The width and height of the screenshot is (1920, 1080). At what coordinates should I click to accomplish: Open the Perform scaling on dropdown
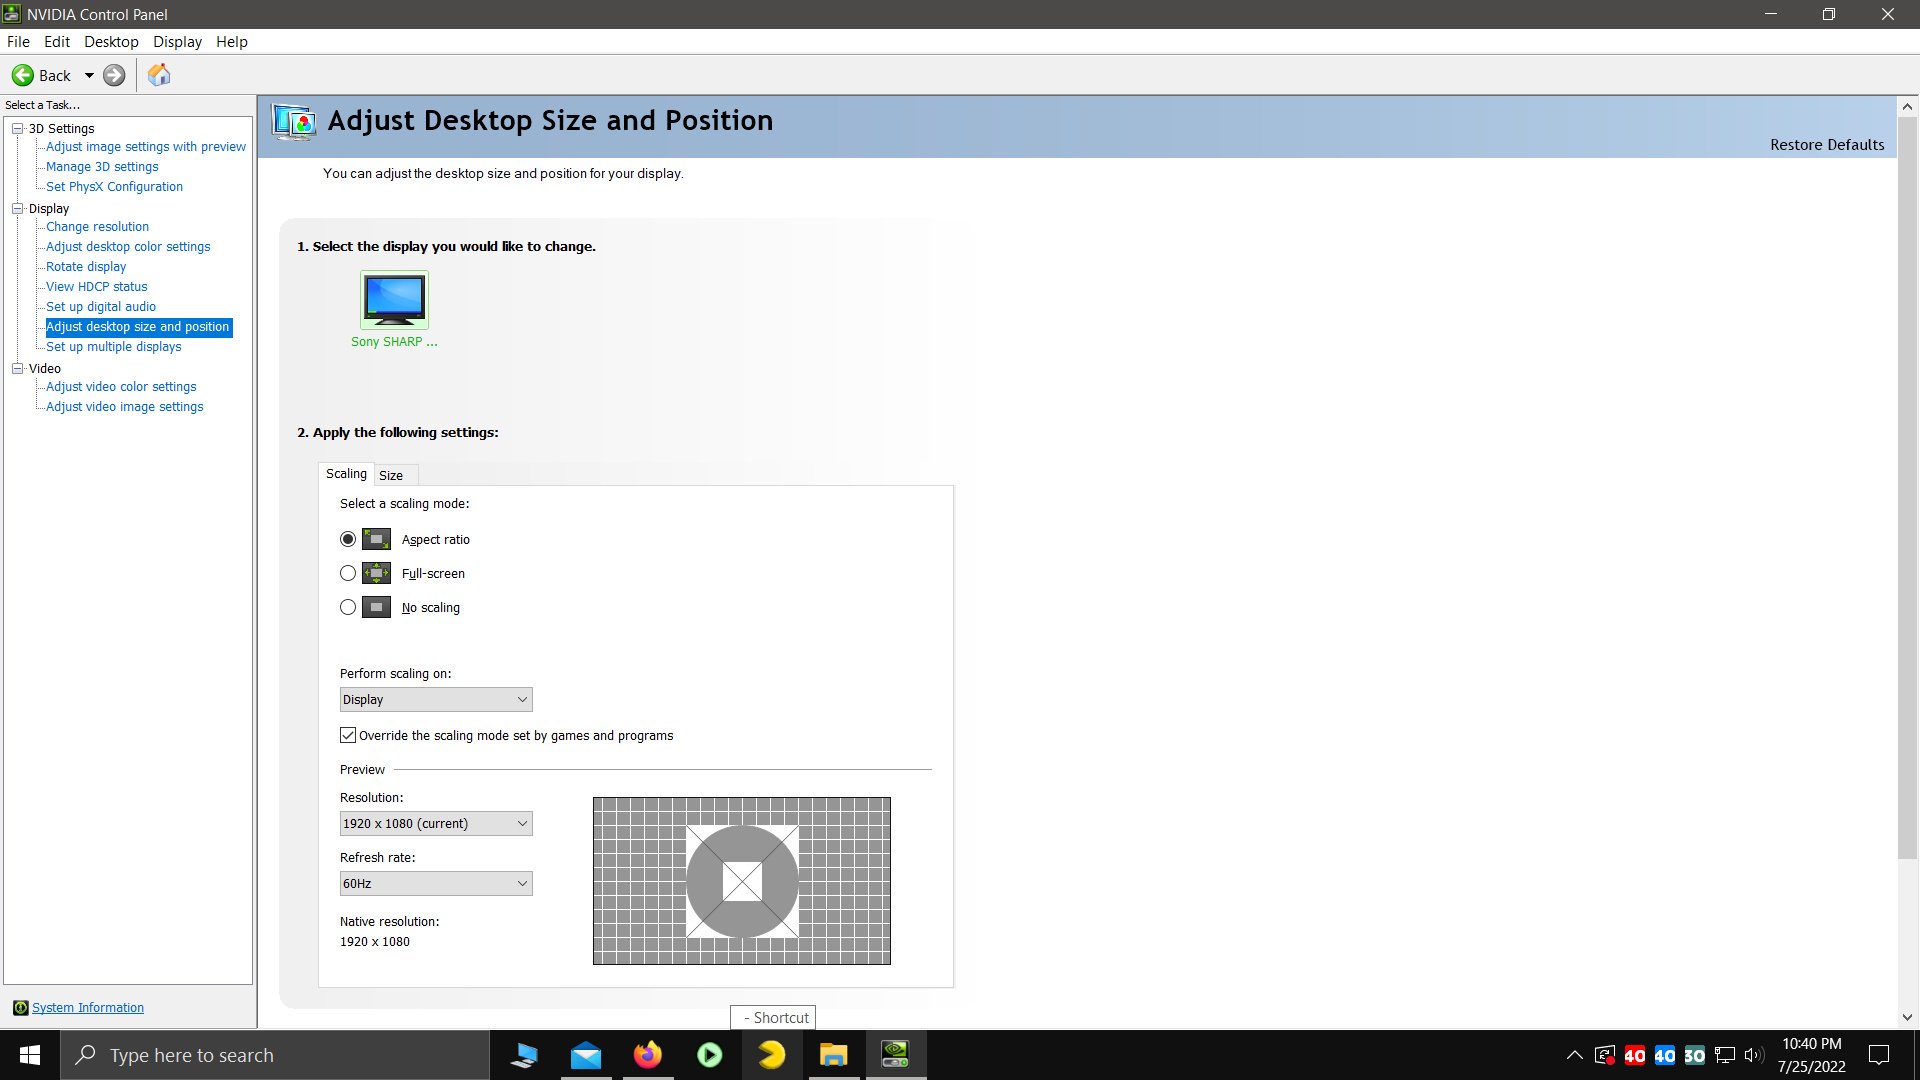coord(436,699)
